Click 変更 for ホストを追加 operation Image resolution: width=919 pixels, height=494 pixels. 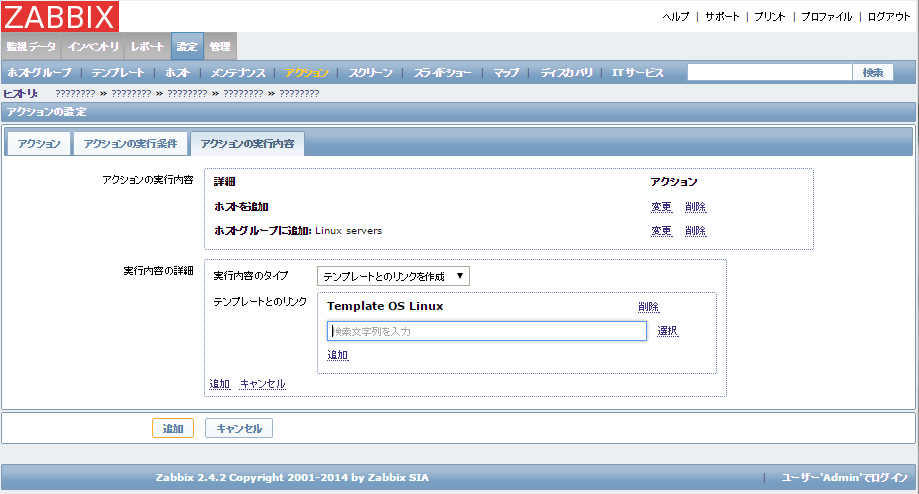pyautogui.click(x=661, y=207)
